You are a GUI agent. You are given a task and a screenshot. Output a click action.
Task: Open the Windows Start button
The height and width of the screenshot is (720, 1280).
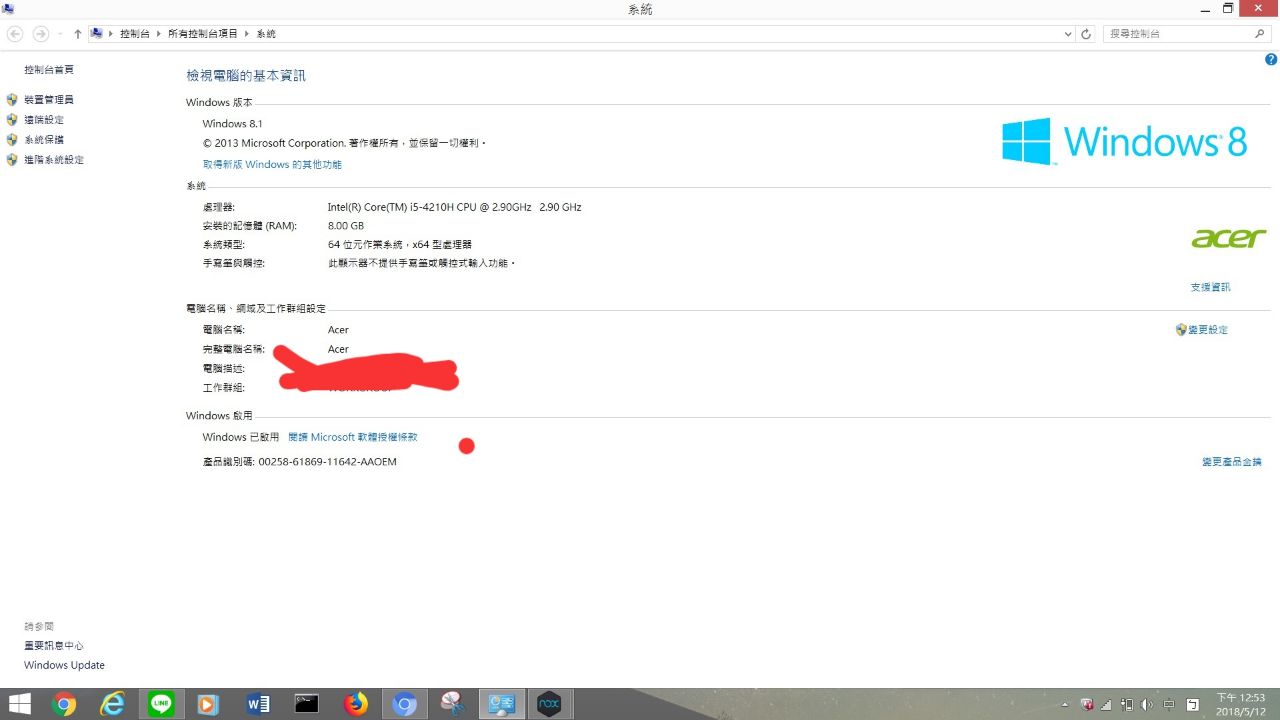tap(19, 704)
